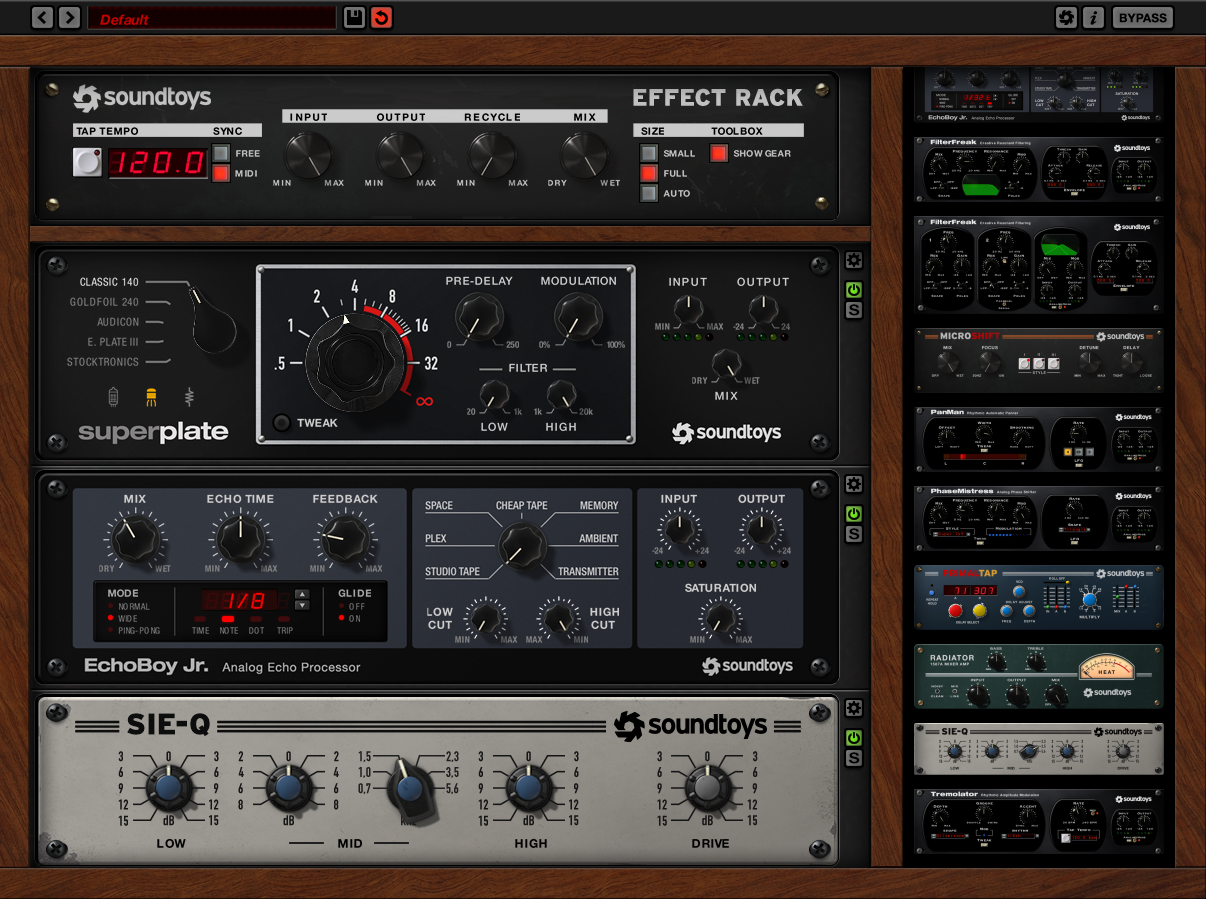Viewport: 1206px width, 899px height.
Task: Click the SIE-Q DRIVE knob
Action: (708, 789)
